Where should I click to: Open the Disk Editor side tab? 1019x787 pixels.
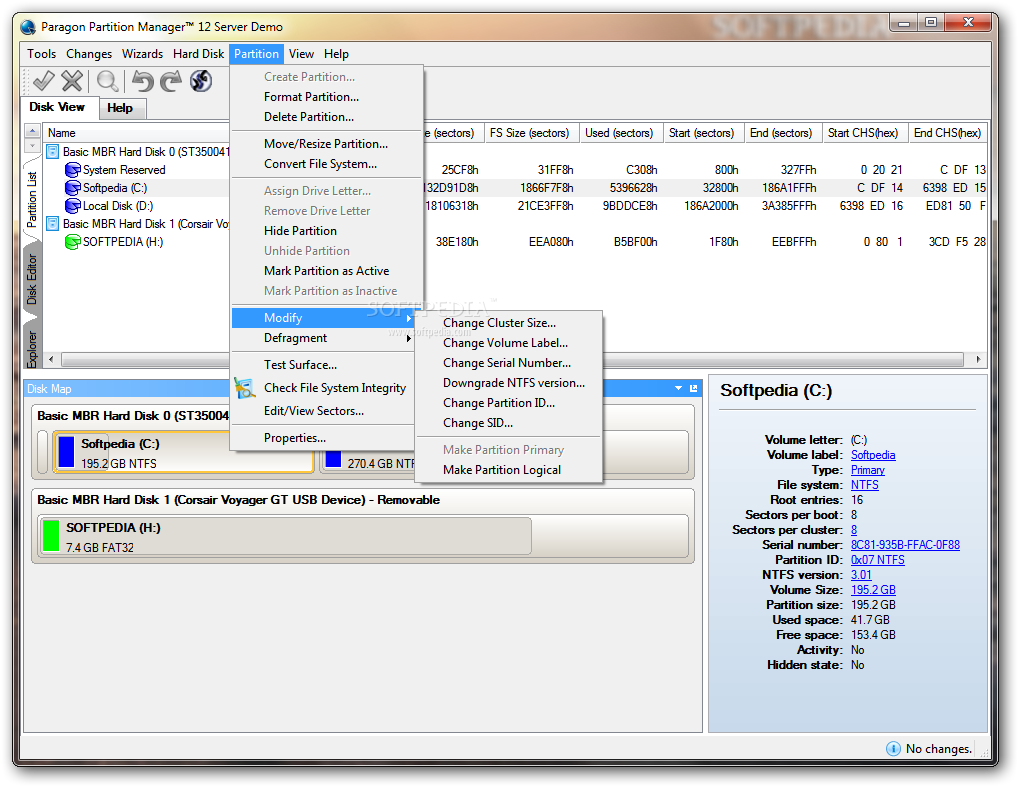pos(32,279)
